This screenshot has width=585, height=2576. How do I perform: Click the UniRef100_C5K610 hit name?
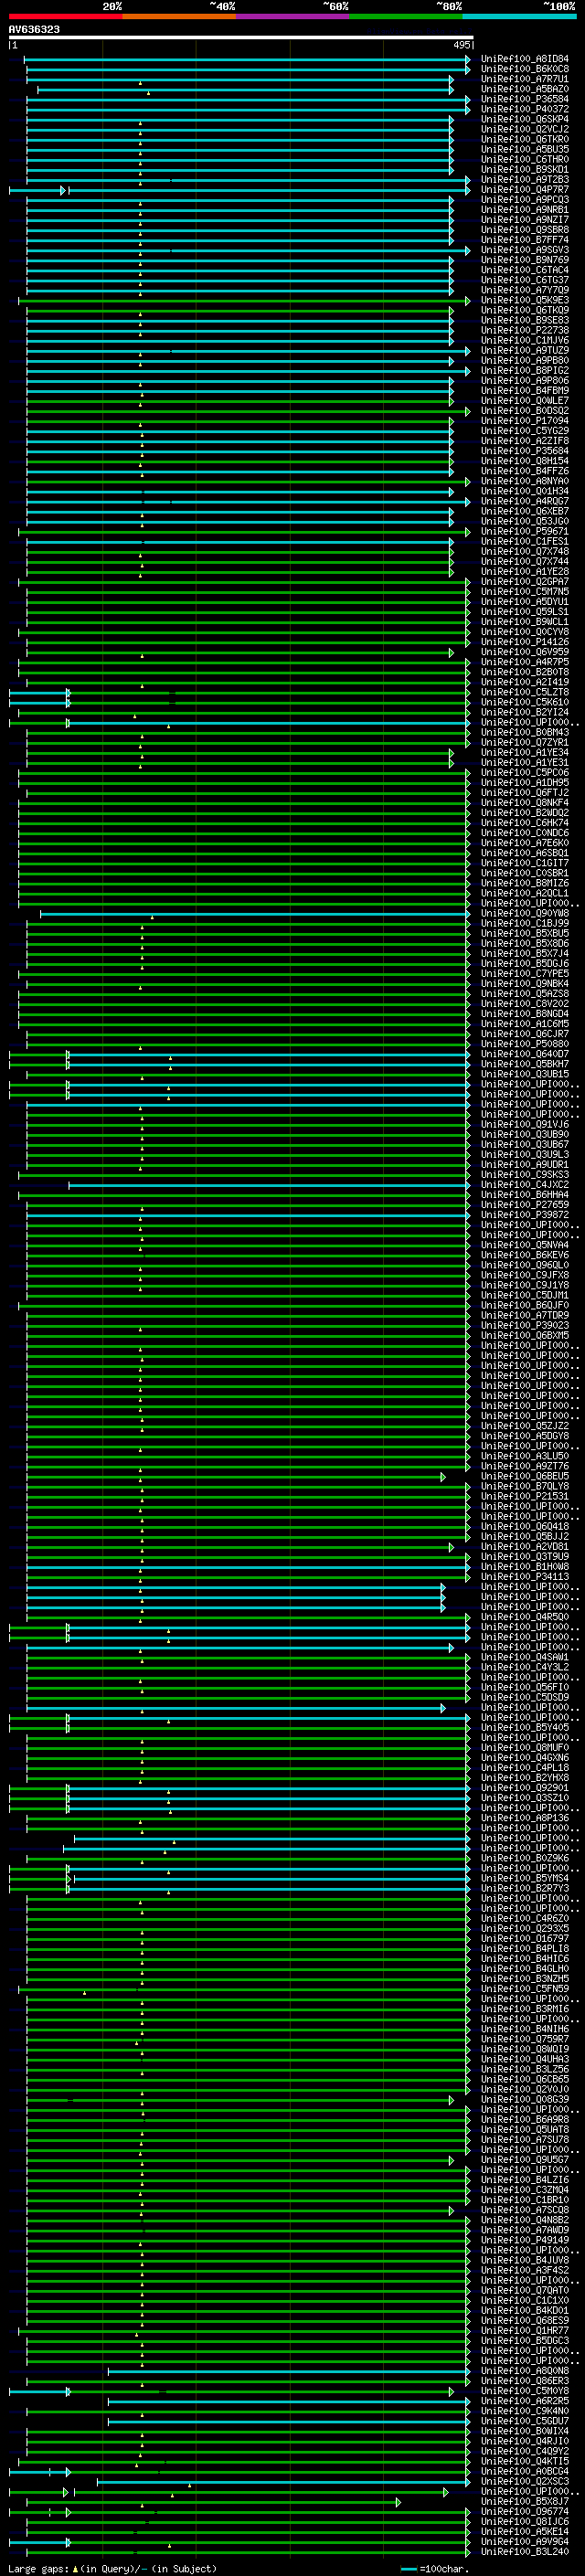click(524, 702)
